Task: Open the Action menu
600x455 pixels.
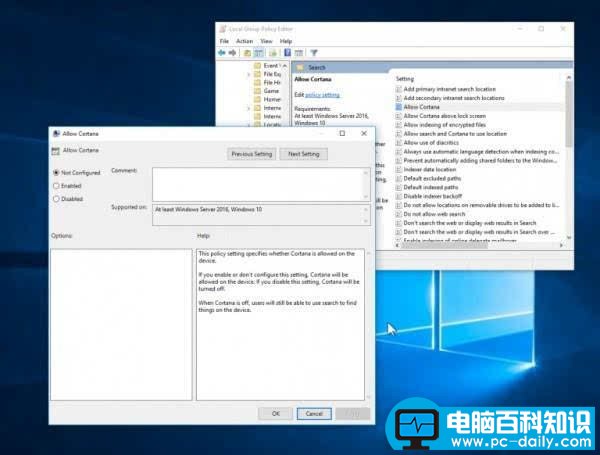Action: tap(245, 41)
